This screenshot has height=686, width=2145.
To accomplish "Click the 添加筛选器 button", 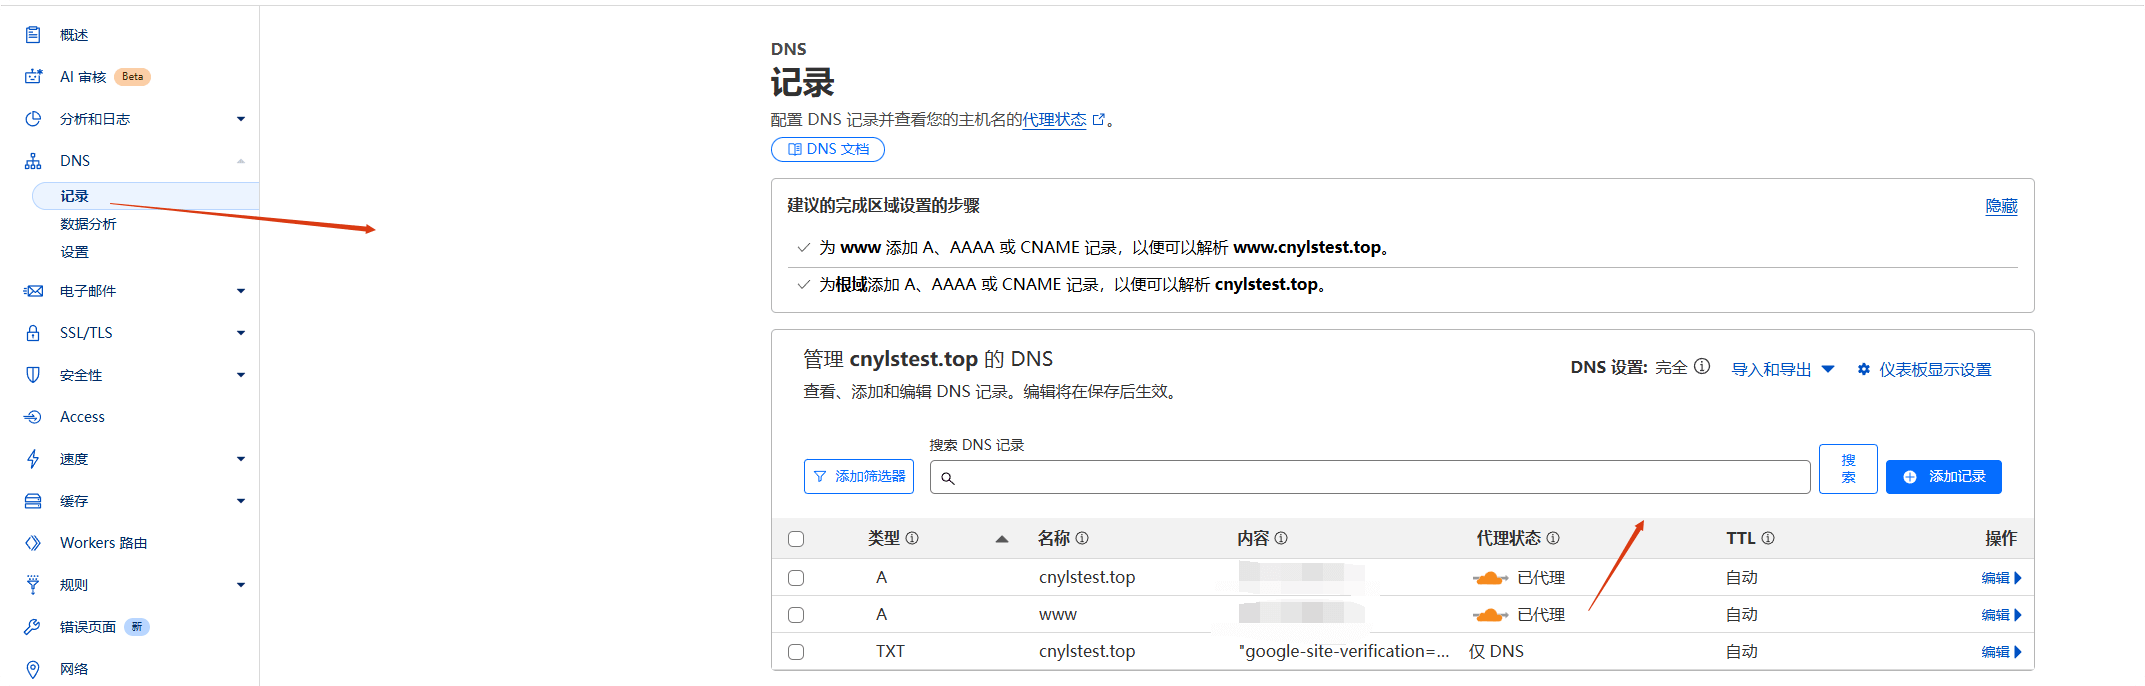I will pyautogui.click(x=859, y=476).
